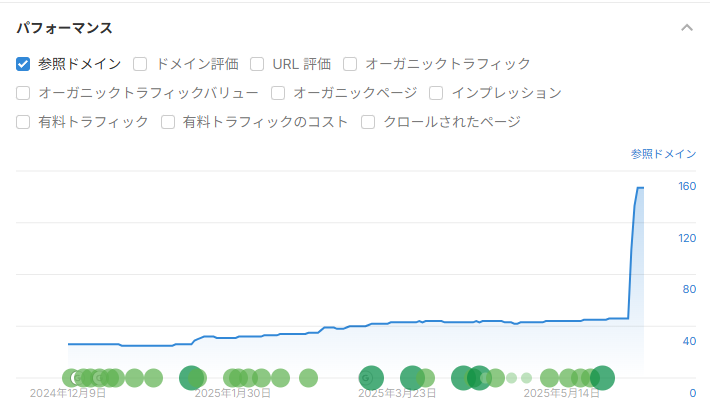
Task: Enable the URL 評価 checkbox
Action: pos(257,64)
